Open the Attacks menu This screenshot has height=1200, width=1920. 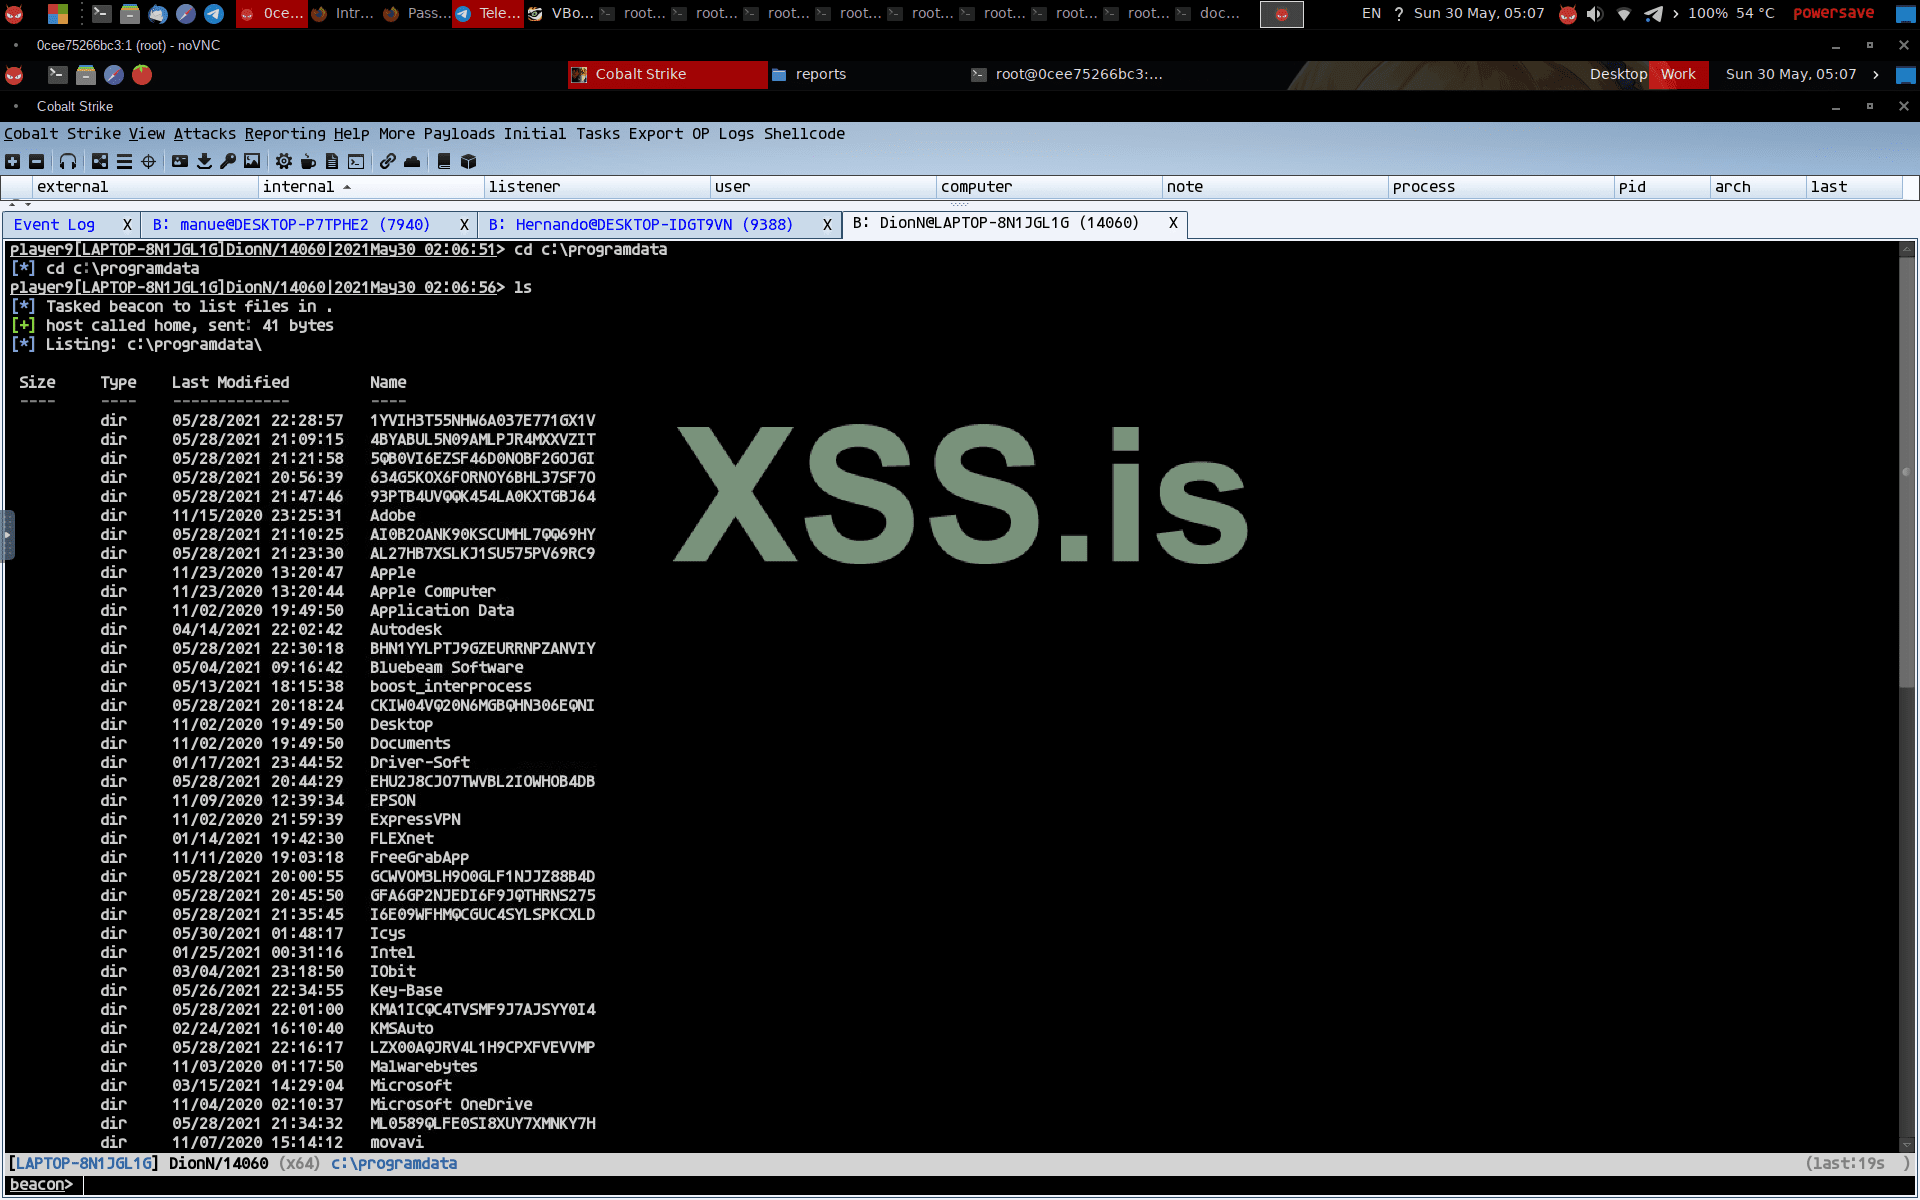pos(204,134)
